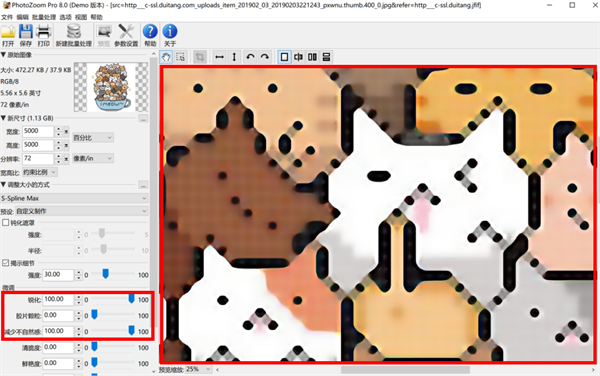Viewport: 600px width, 376px height.
Task: Save the image with the 保存 icon
Action: pos(26,35)
